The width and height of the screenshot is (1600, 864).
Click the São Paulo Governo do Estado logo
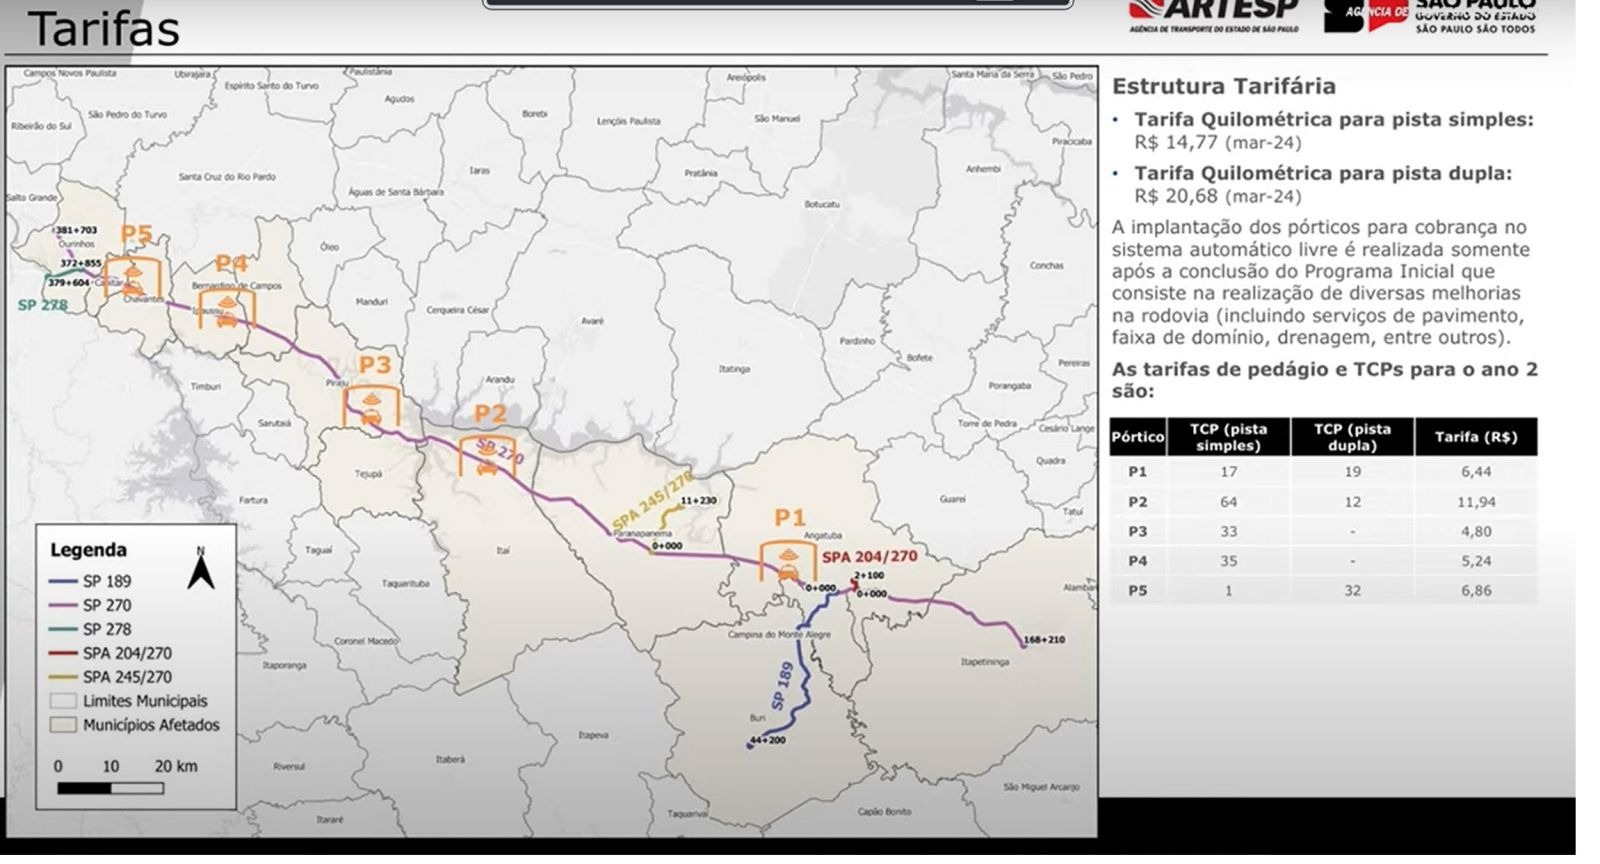[1430, 16]
